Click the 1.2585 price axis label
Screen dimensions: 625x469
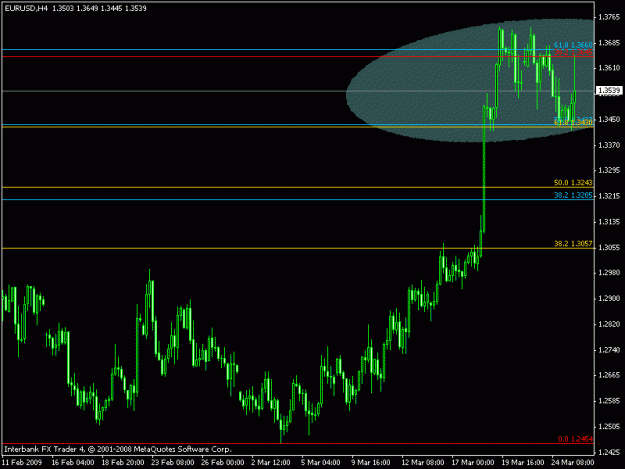[609, 401]
